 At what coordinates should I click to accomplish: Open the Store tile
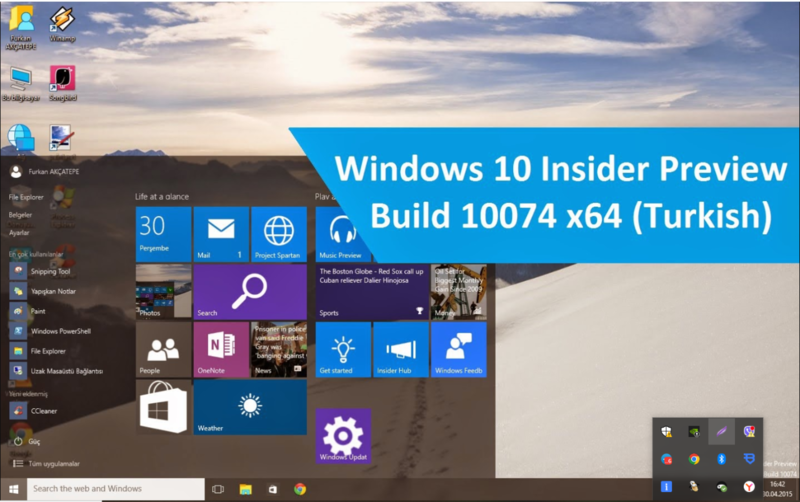[163, 407]
